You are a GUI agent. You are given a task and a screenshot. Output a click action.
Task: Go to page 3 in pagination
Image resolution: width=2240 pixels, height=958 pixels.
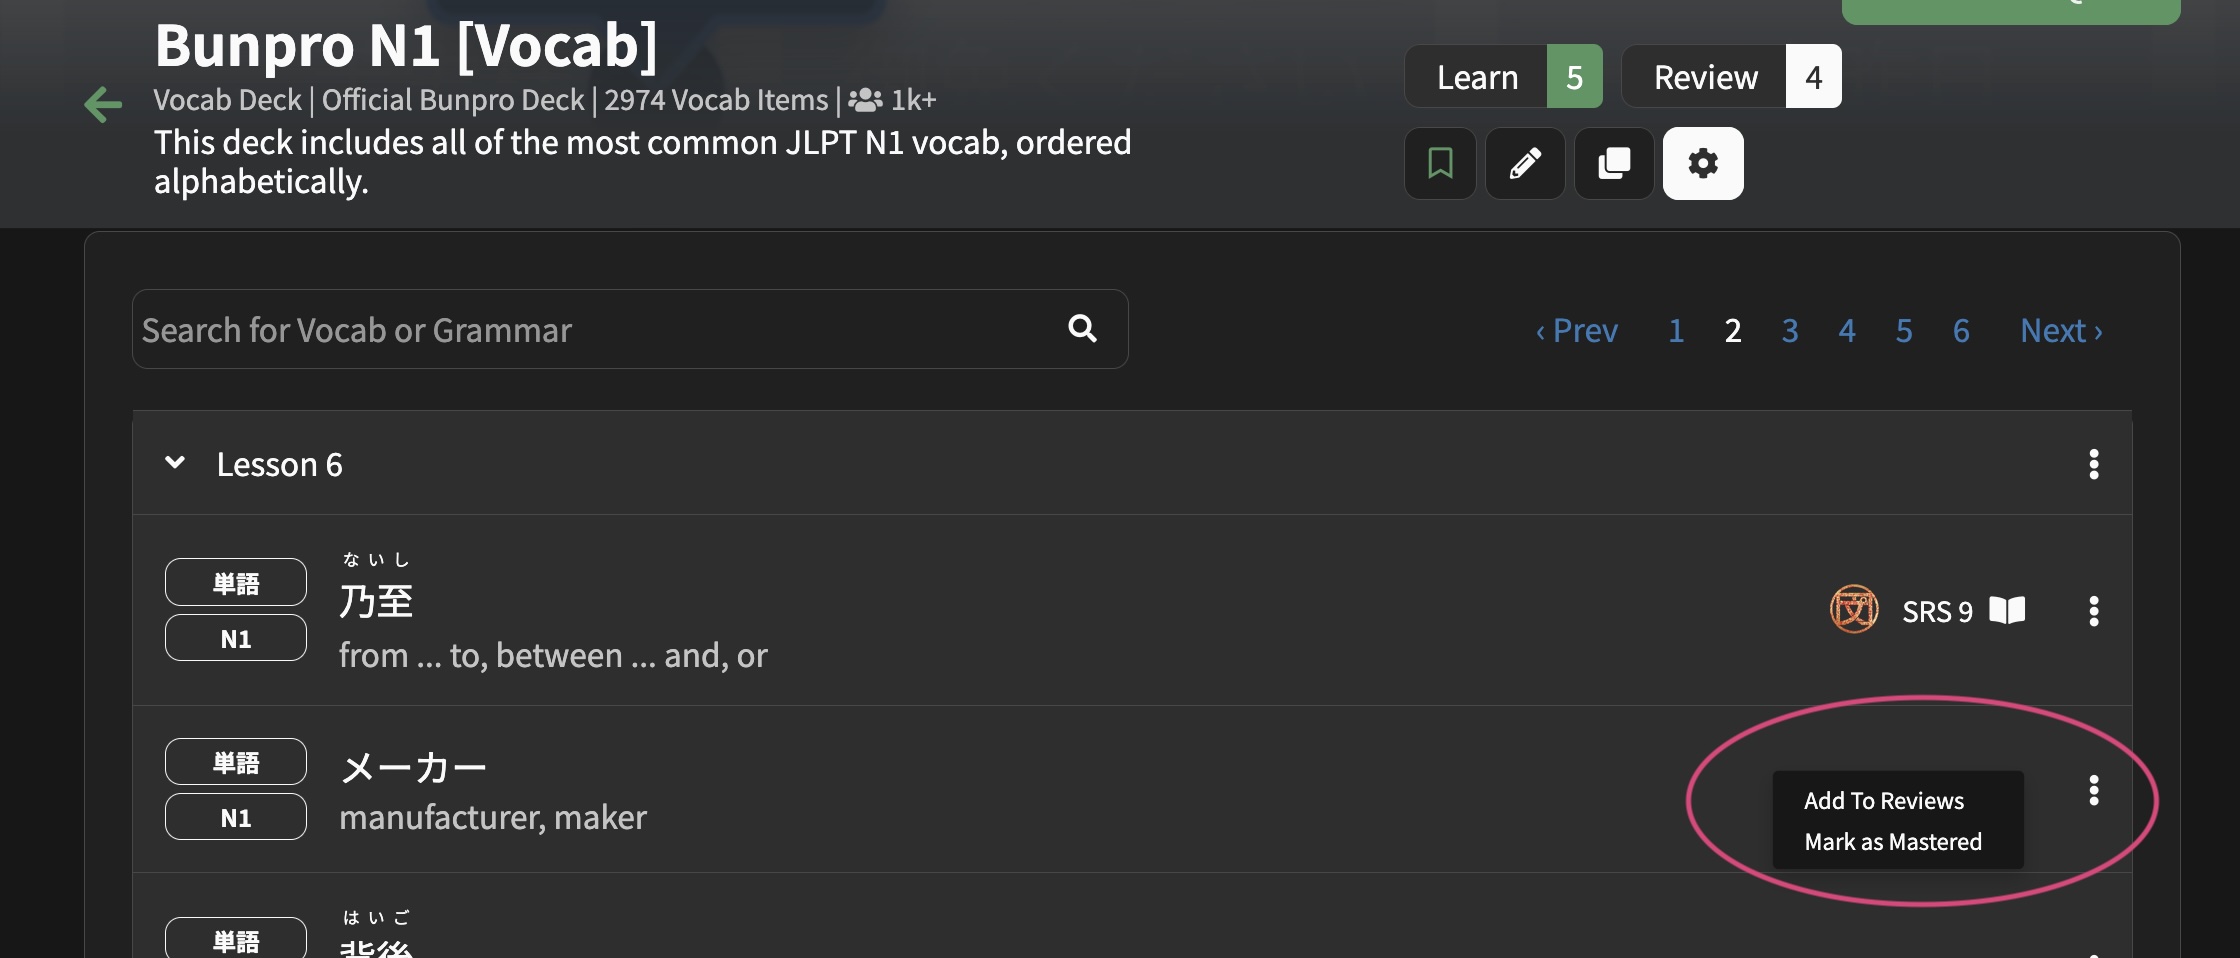[x=1790, y=330]
